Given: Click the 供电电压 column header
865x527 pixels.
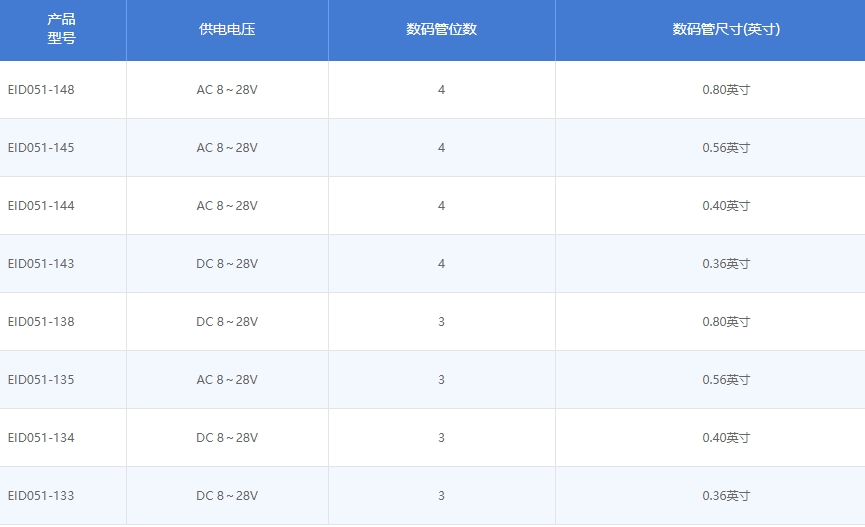Looking at the screenshot, I should coord(227,30).
